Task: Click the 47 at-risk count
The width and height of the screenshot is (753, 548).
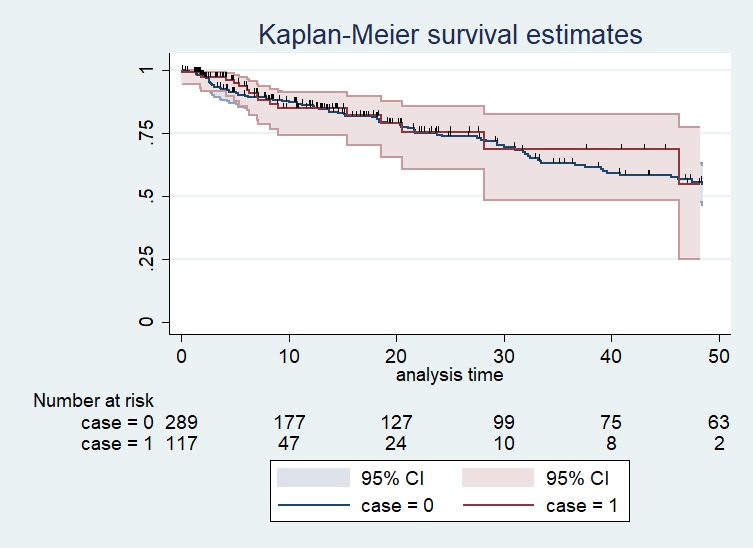Action: [289, 443]
